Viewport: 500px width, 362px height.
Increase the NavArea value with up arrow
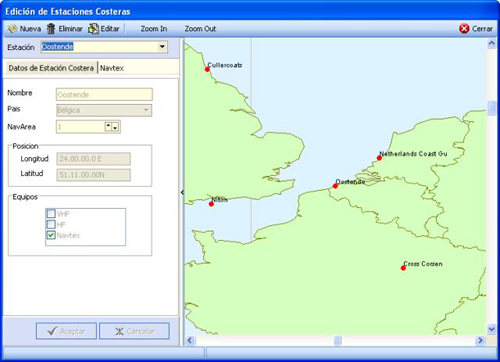point(108,125)
